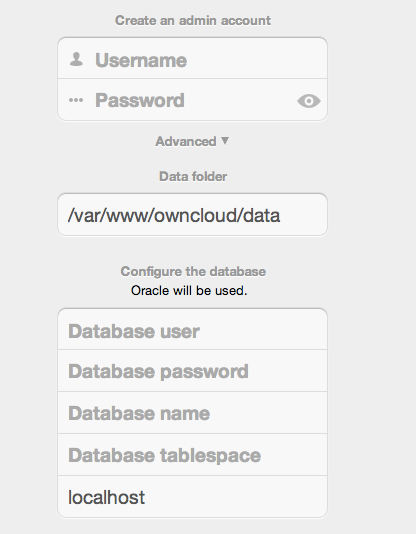Place cursor after the word localhost
Screen dimensions: 416x534
146,497
